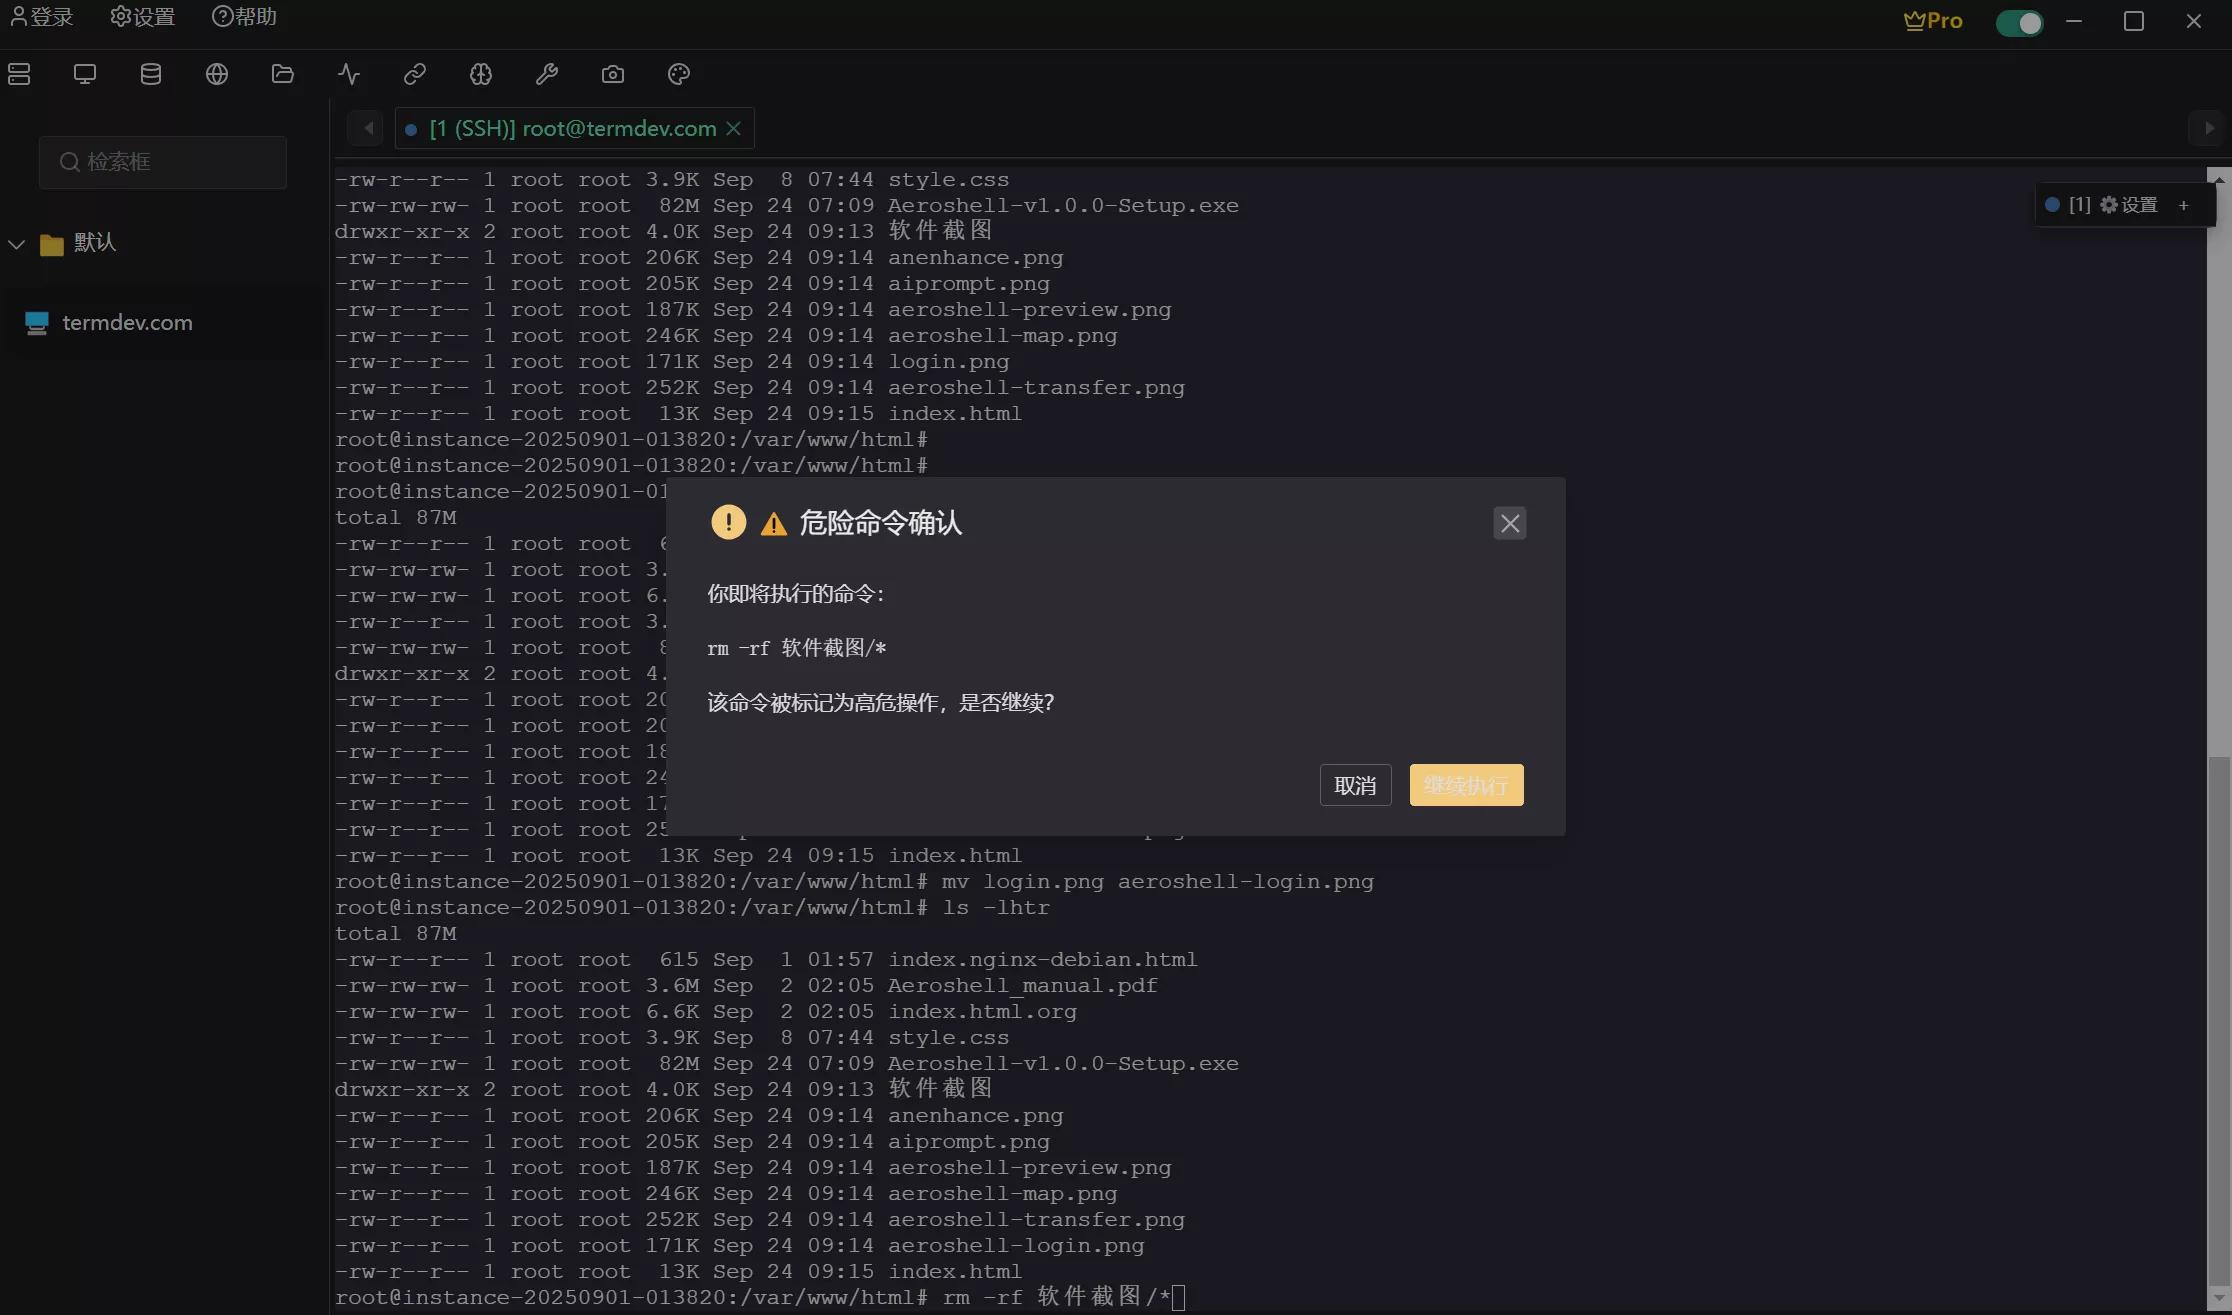The width and height of the screenshot is (2232, 1315).
Task: Open the globe network toolbar icon
Action: [217, 74]
